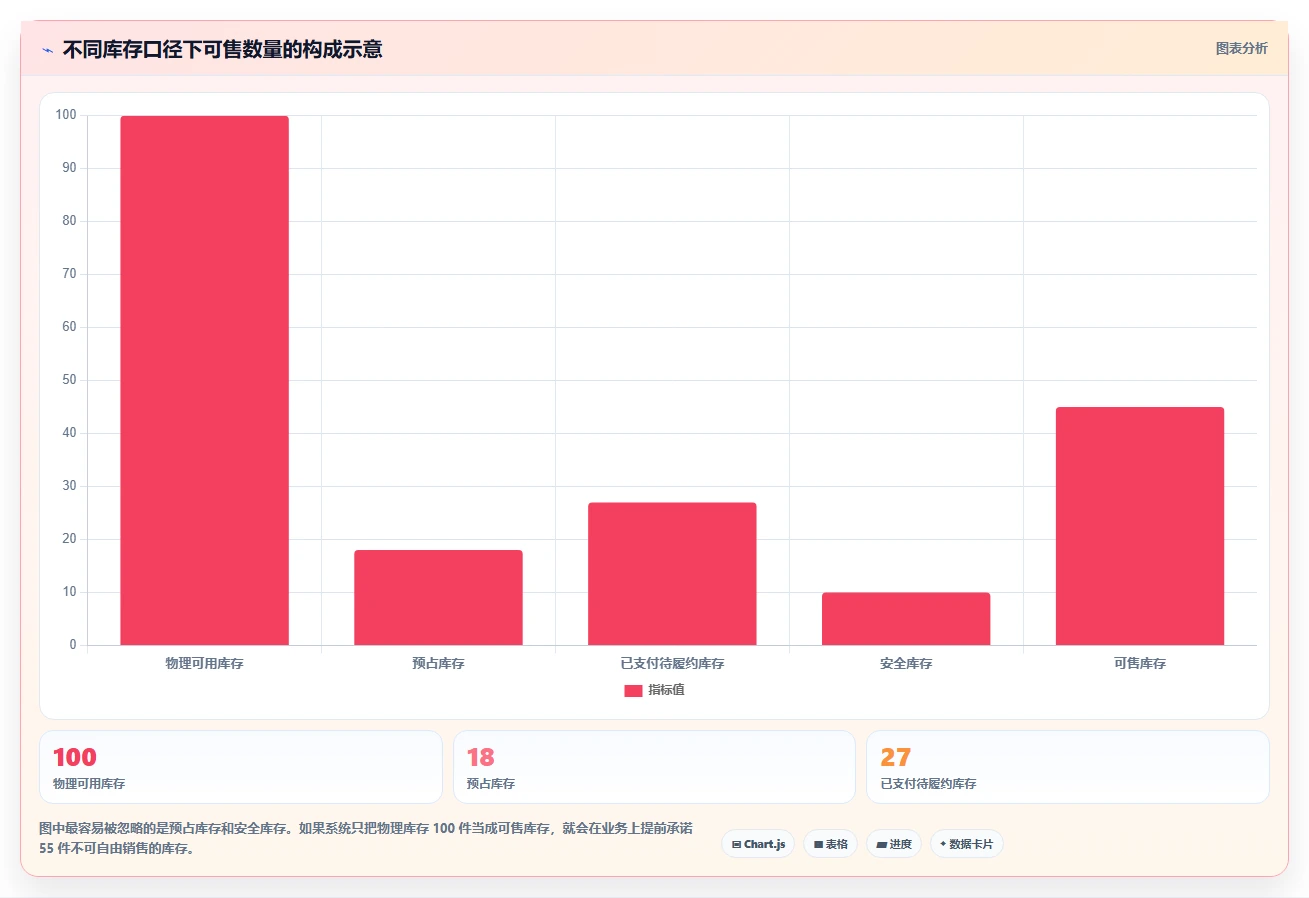Click the 物理可用库存 bar in the chart

(x=204, y=380)
